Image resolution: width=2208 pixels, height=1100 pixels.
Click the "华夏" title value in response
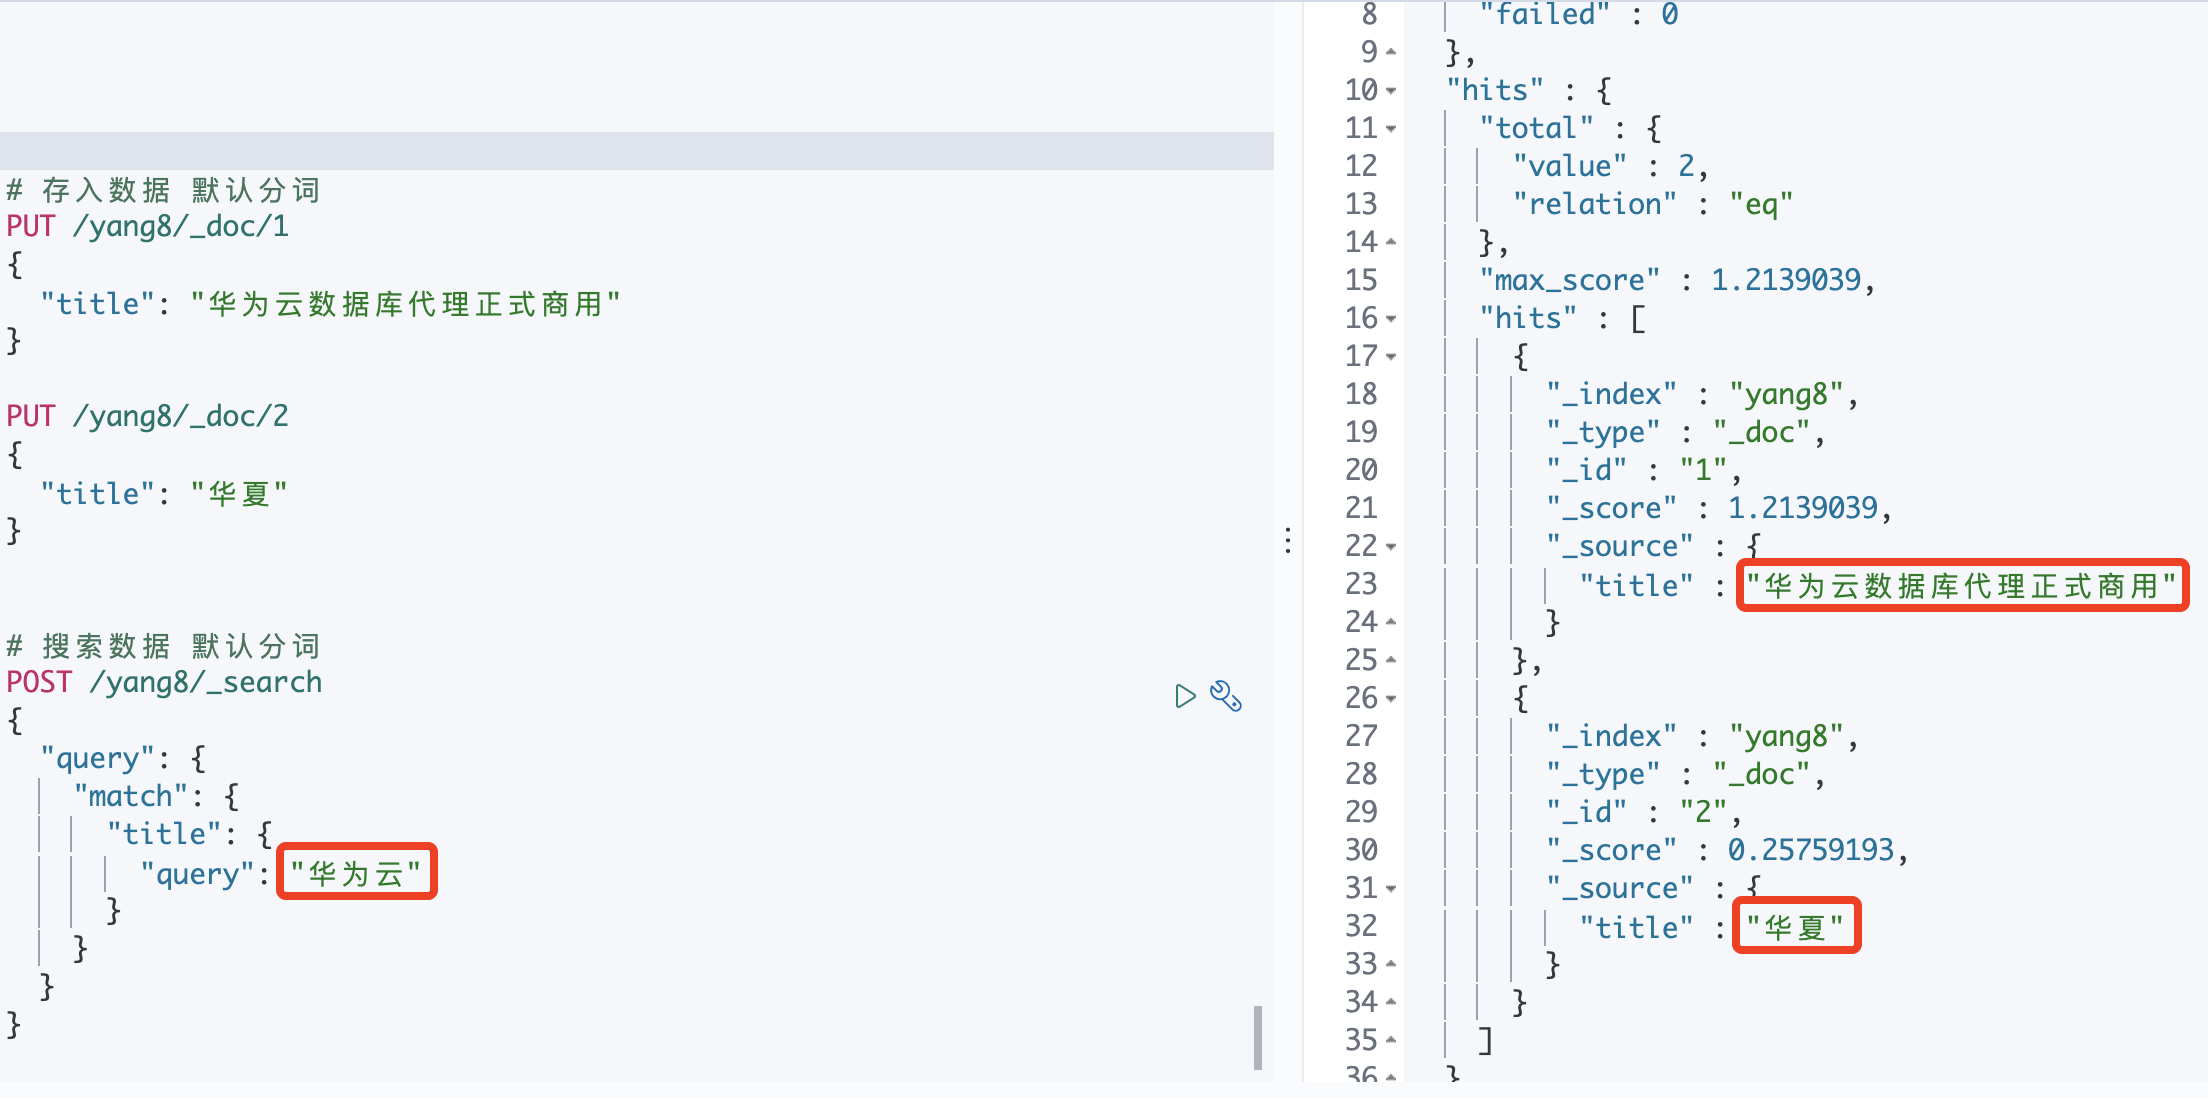[x=1795, y=927]
